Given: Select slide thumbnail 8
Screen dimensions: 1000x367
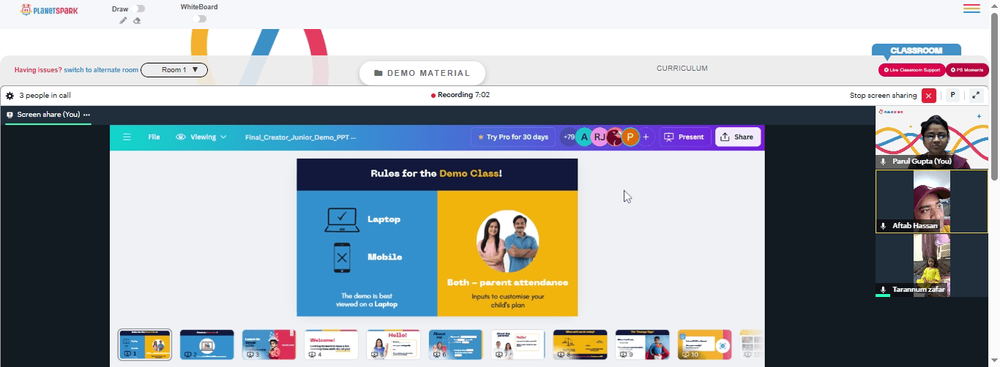Looking at the screenshot, I should (580, 345).
